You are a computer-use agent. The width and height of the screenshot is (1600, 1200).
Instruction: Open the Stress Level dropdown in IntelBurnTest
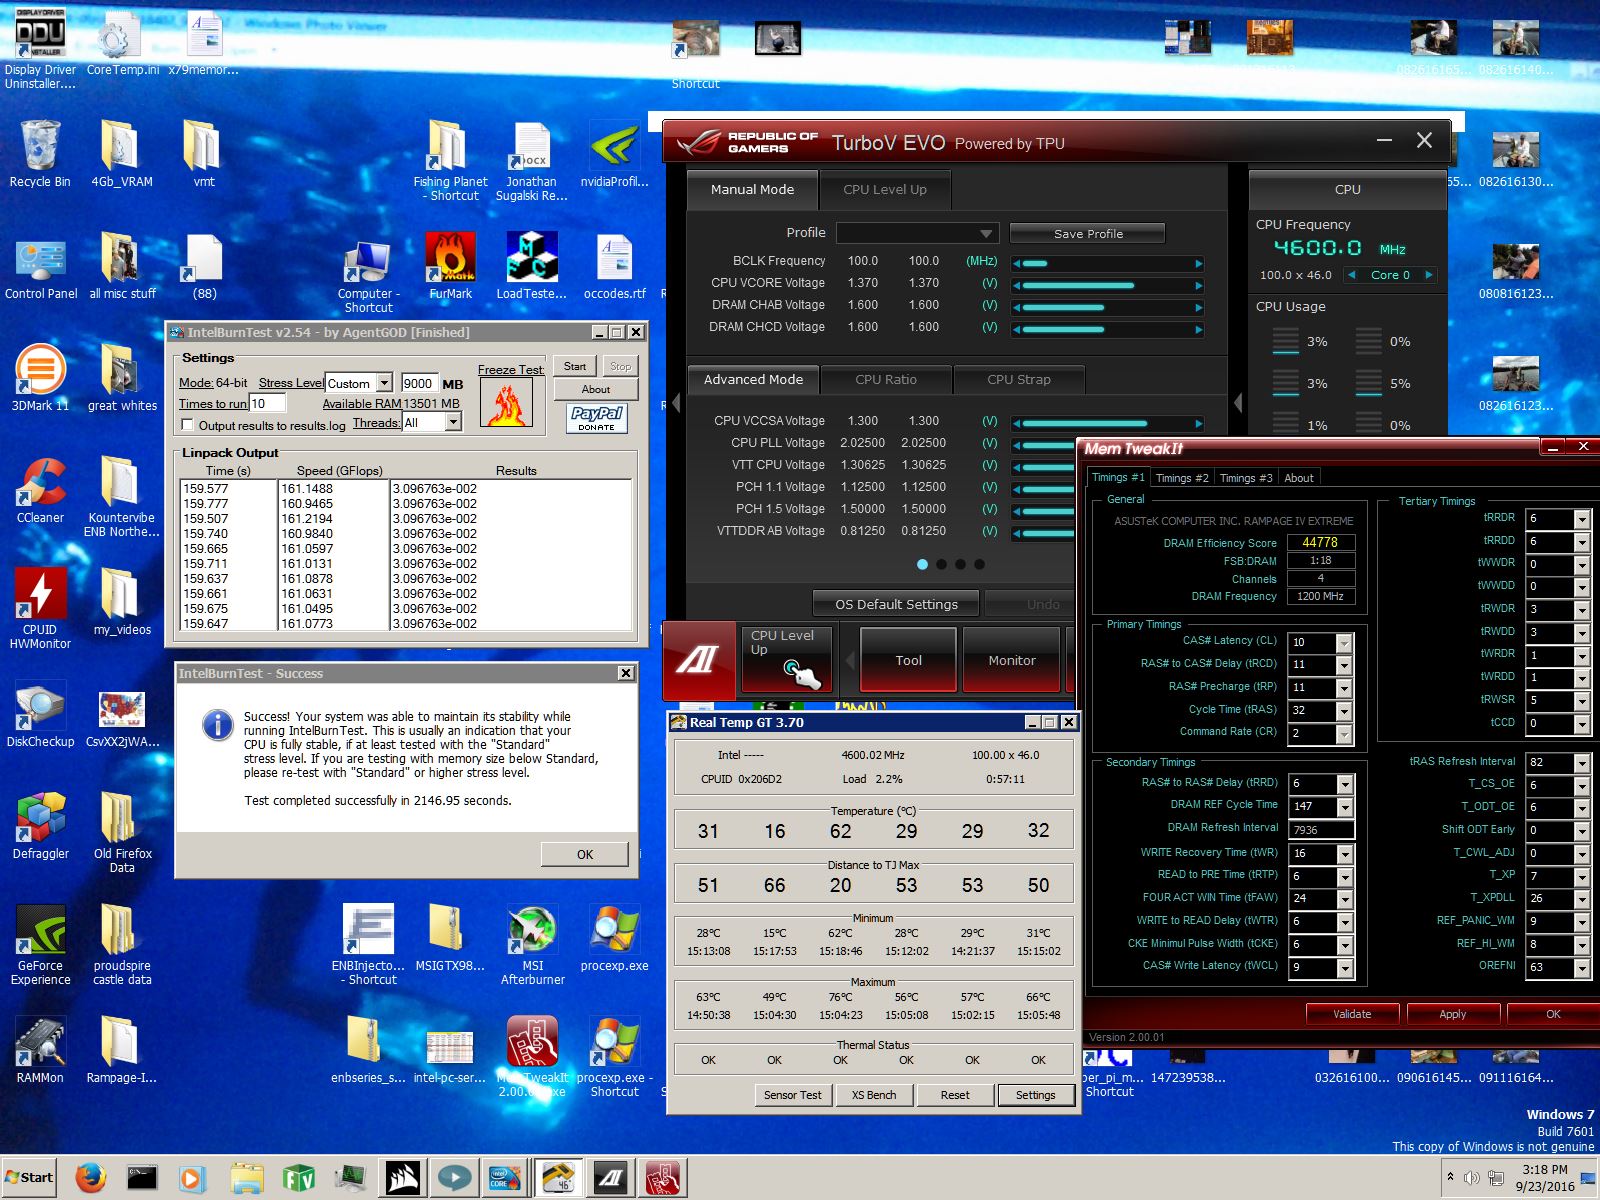click(x=384, y=383)
